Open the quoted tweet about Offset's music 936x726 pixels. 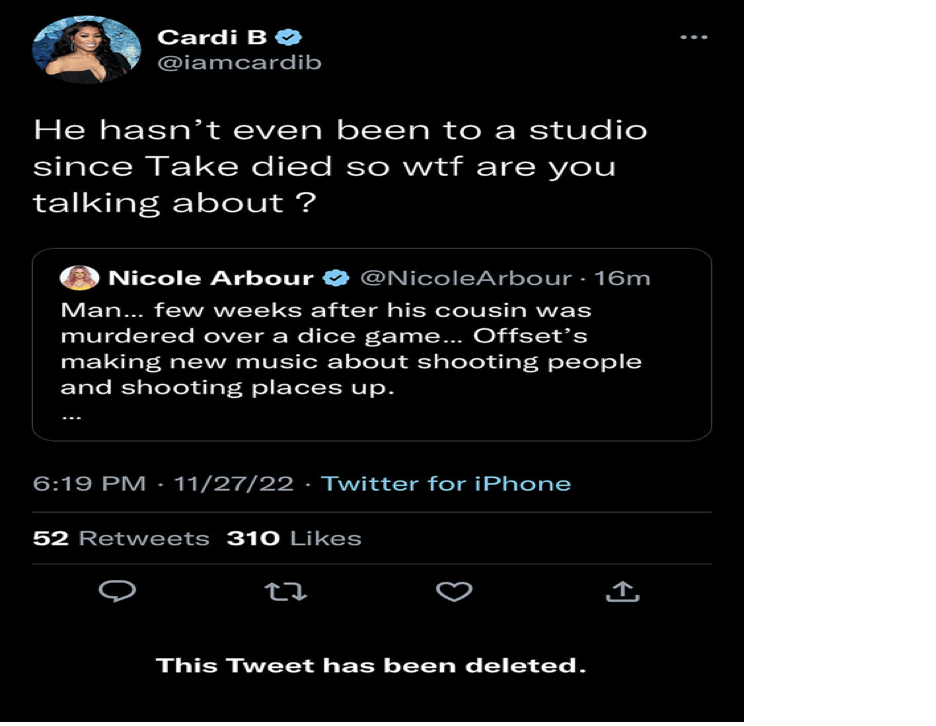click(x=371, y=360)
